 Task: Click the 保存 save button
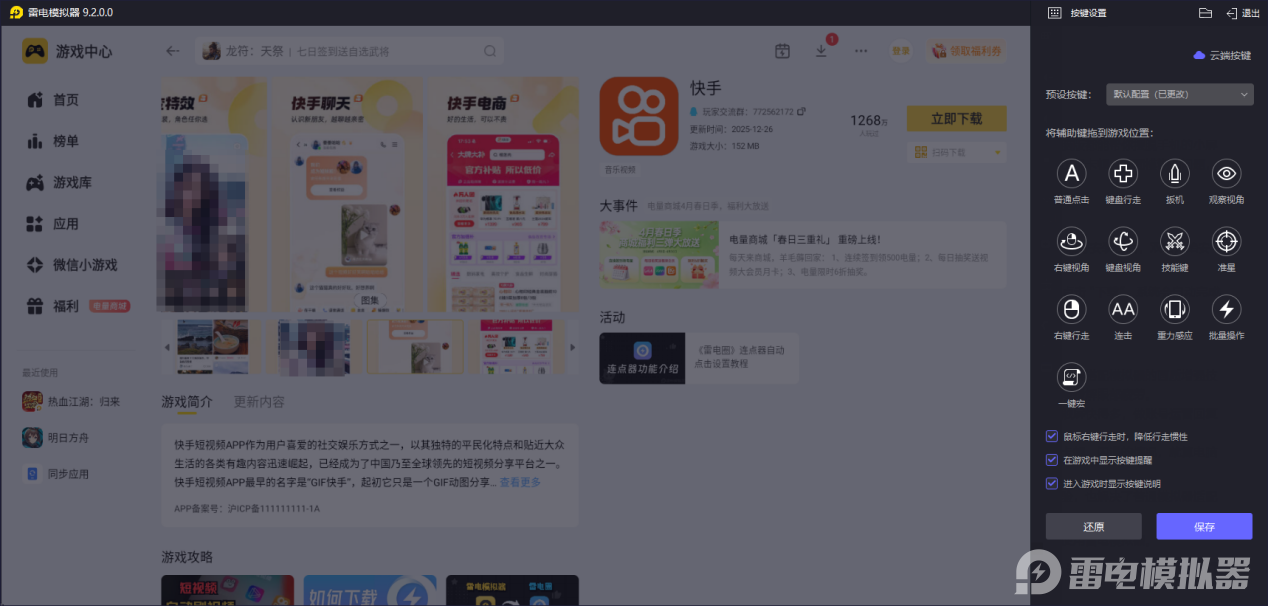pos(1204,527)
